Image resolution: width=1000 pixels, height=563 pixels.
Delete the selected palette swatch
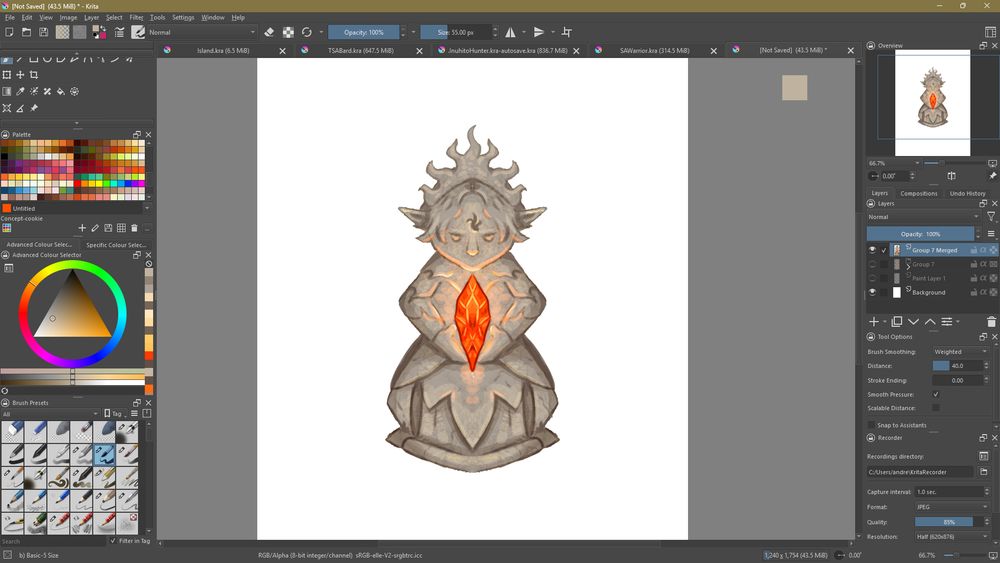pos(134,228)
